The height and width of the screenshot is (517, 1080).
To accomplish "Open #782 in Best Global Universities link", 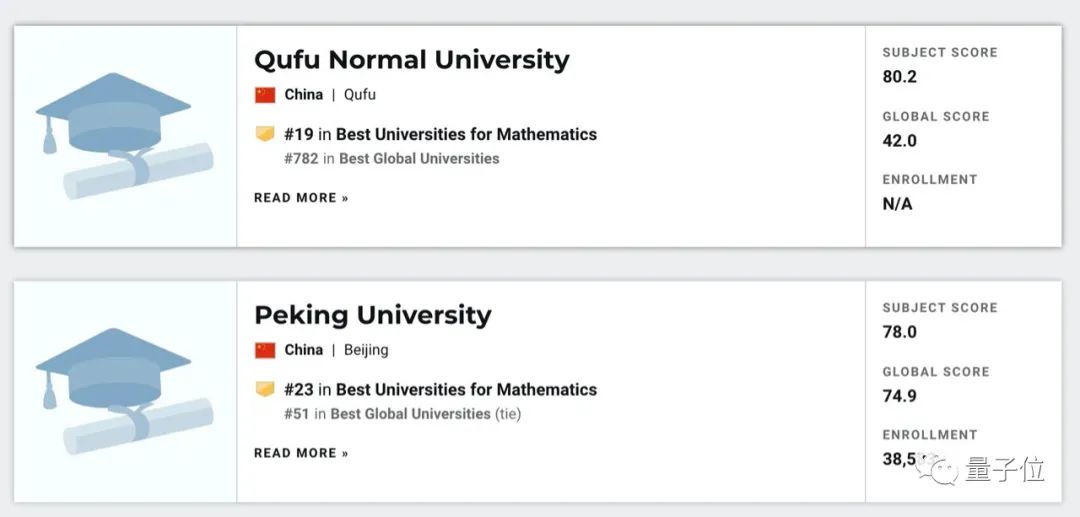I will (391, 158).
